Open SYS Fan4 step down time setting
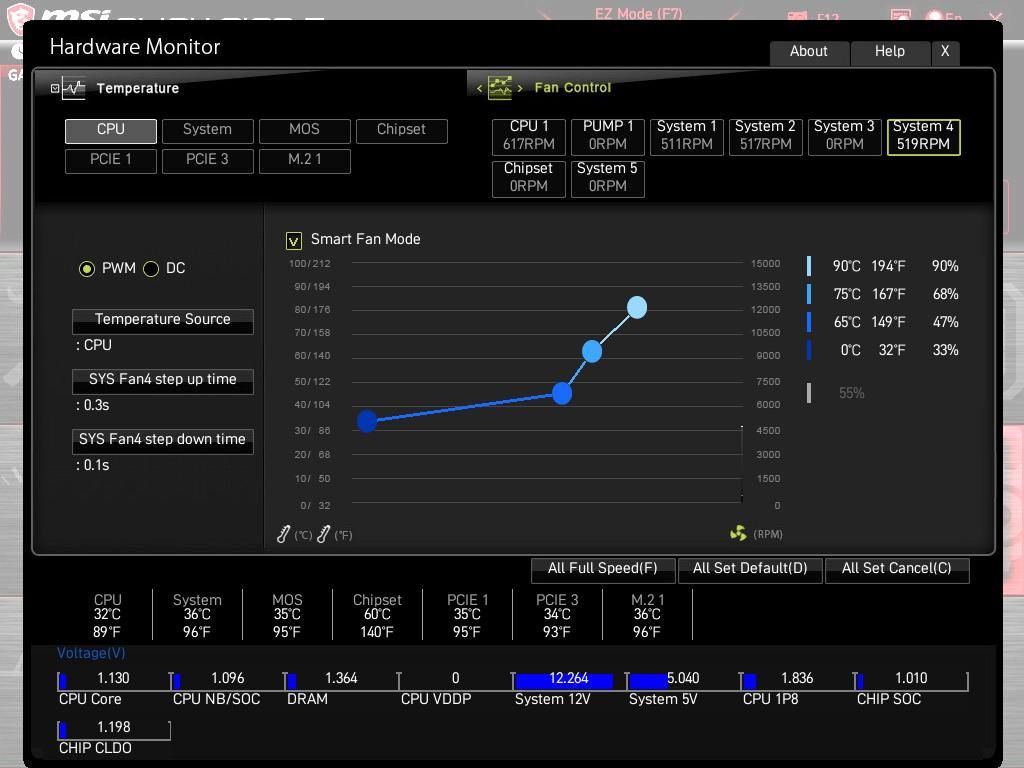 163,441
